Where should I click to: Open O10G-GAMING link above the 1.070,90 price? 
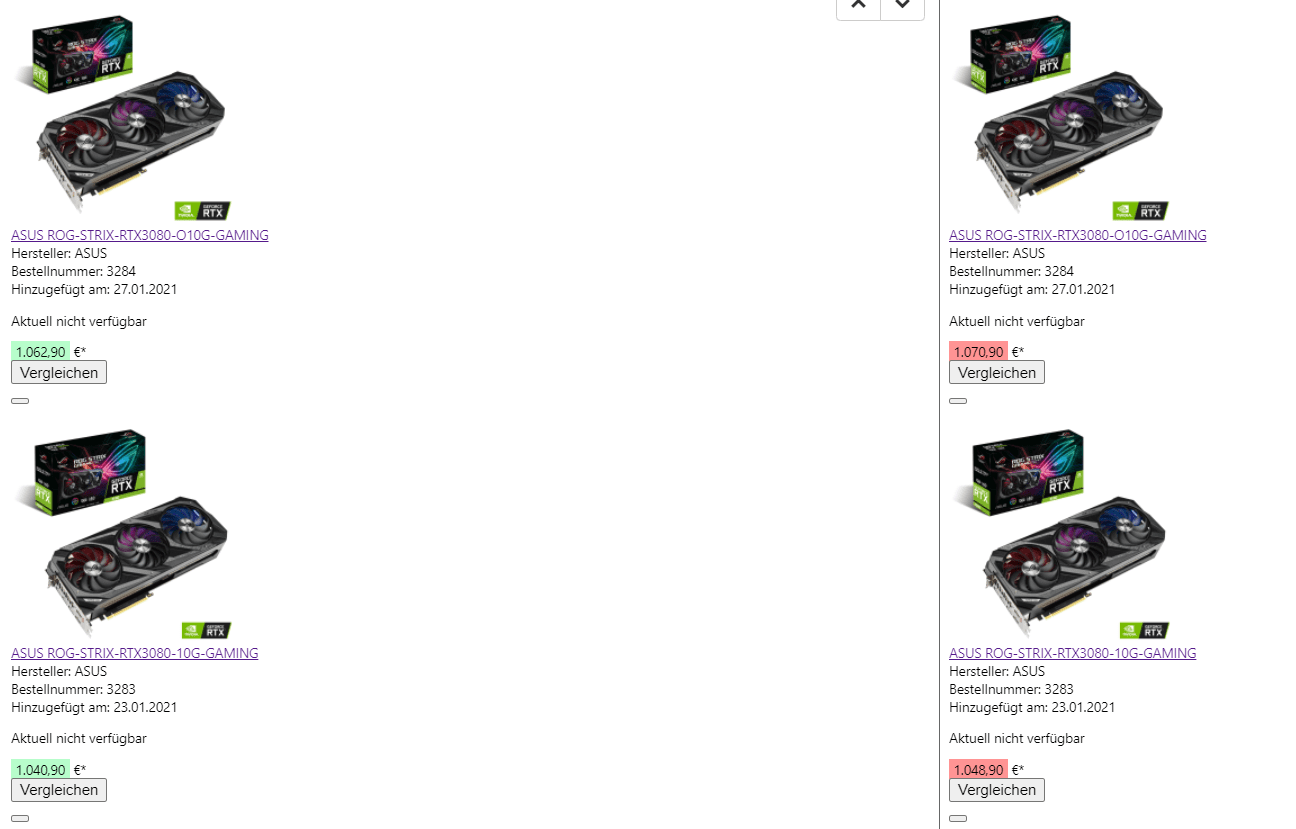pyautogui.click(x=1078, y=235)
